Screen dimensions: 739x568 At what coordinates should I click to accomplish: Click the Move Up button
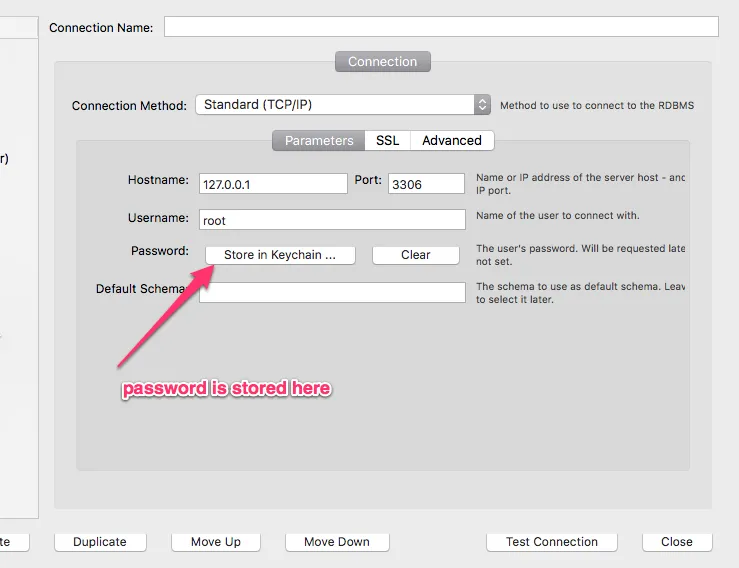tap(216, 542)
